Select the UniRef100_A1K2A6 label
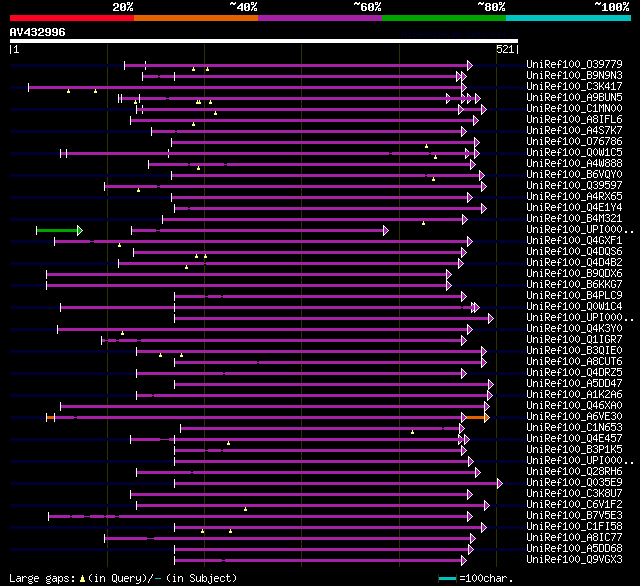 click(574, 395)
